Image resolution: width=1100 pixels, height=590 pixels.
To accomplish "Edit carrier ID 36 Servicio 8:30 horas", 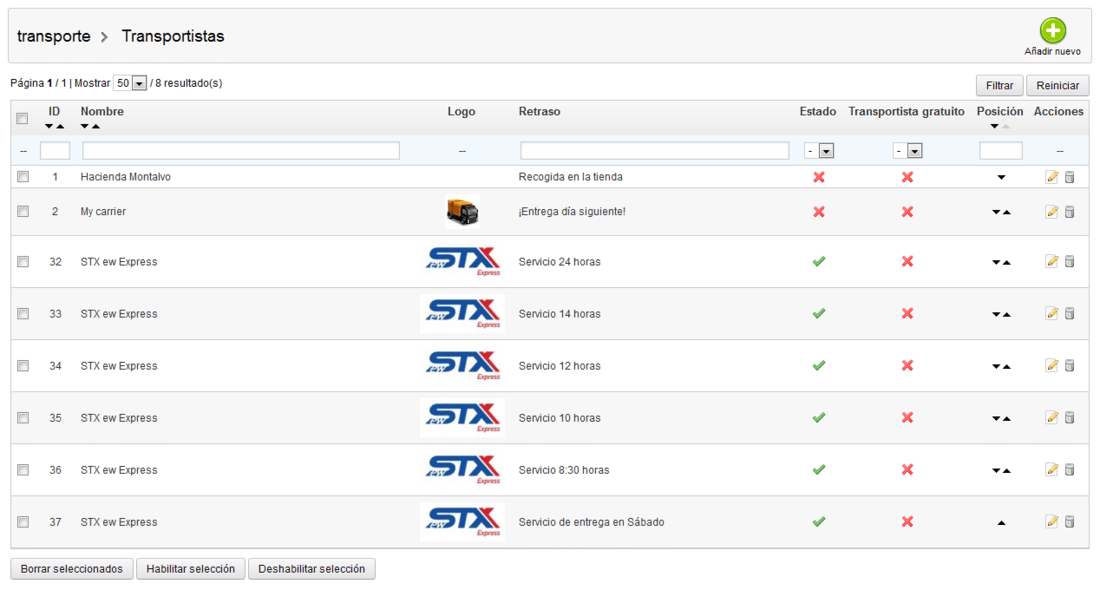I will pyautogui.click(x=1051, y=469).
